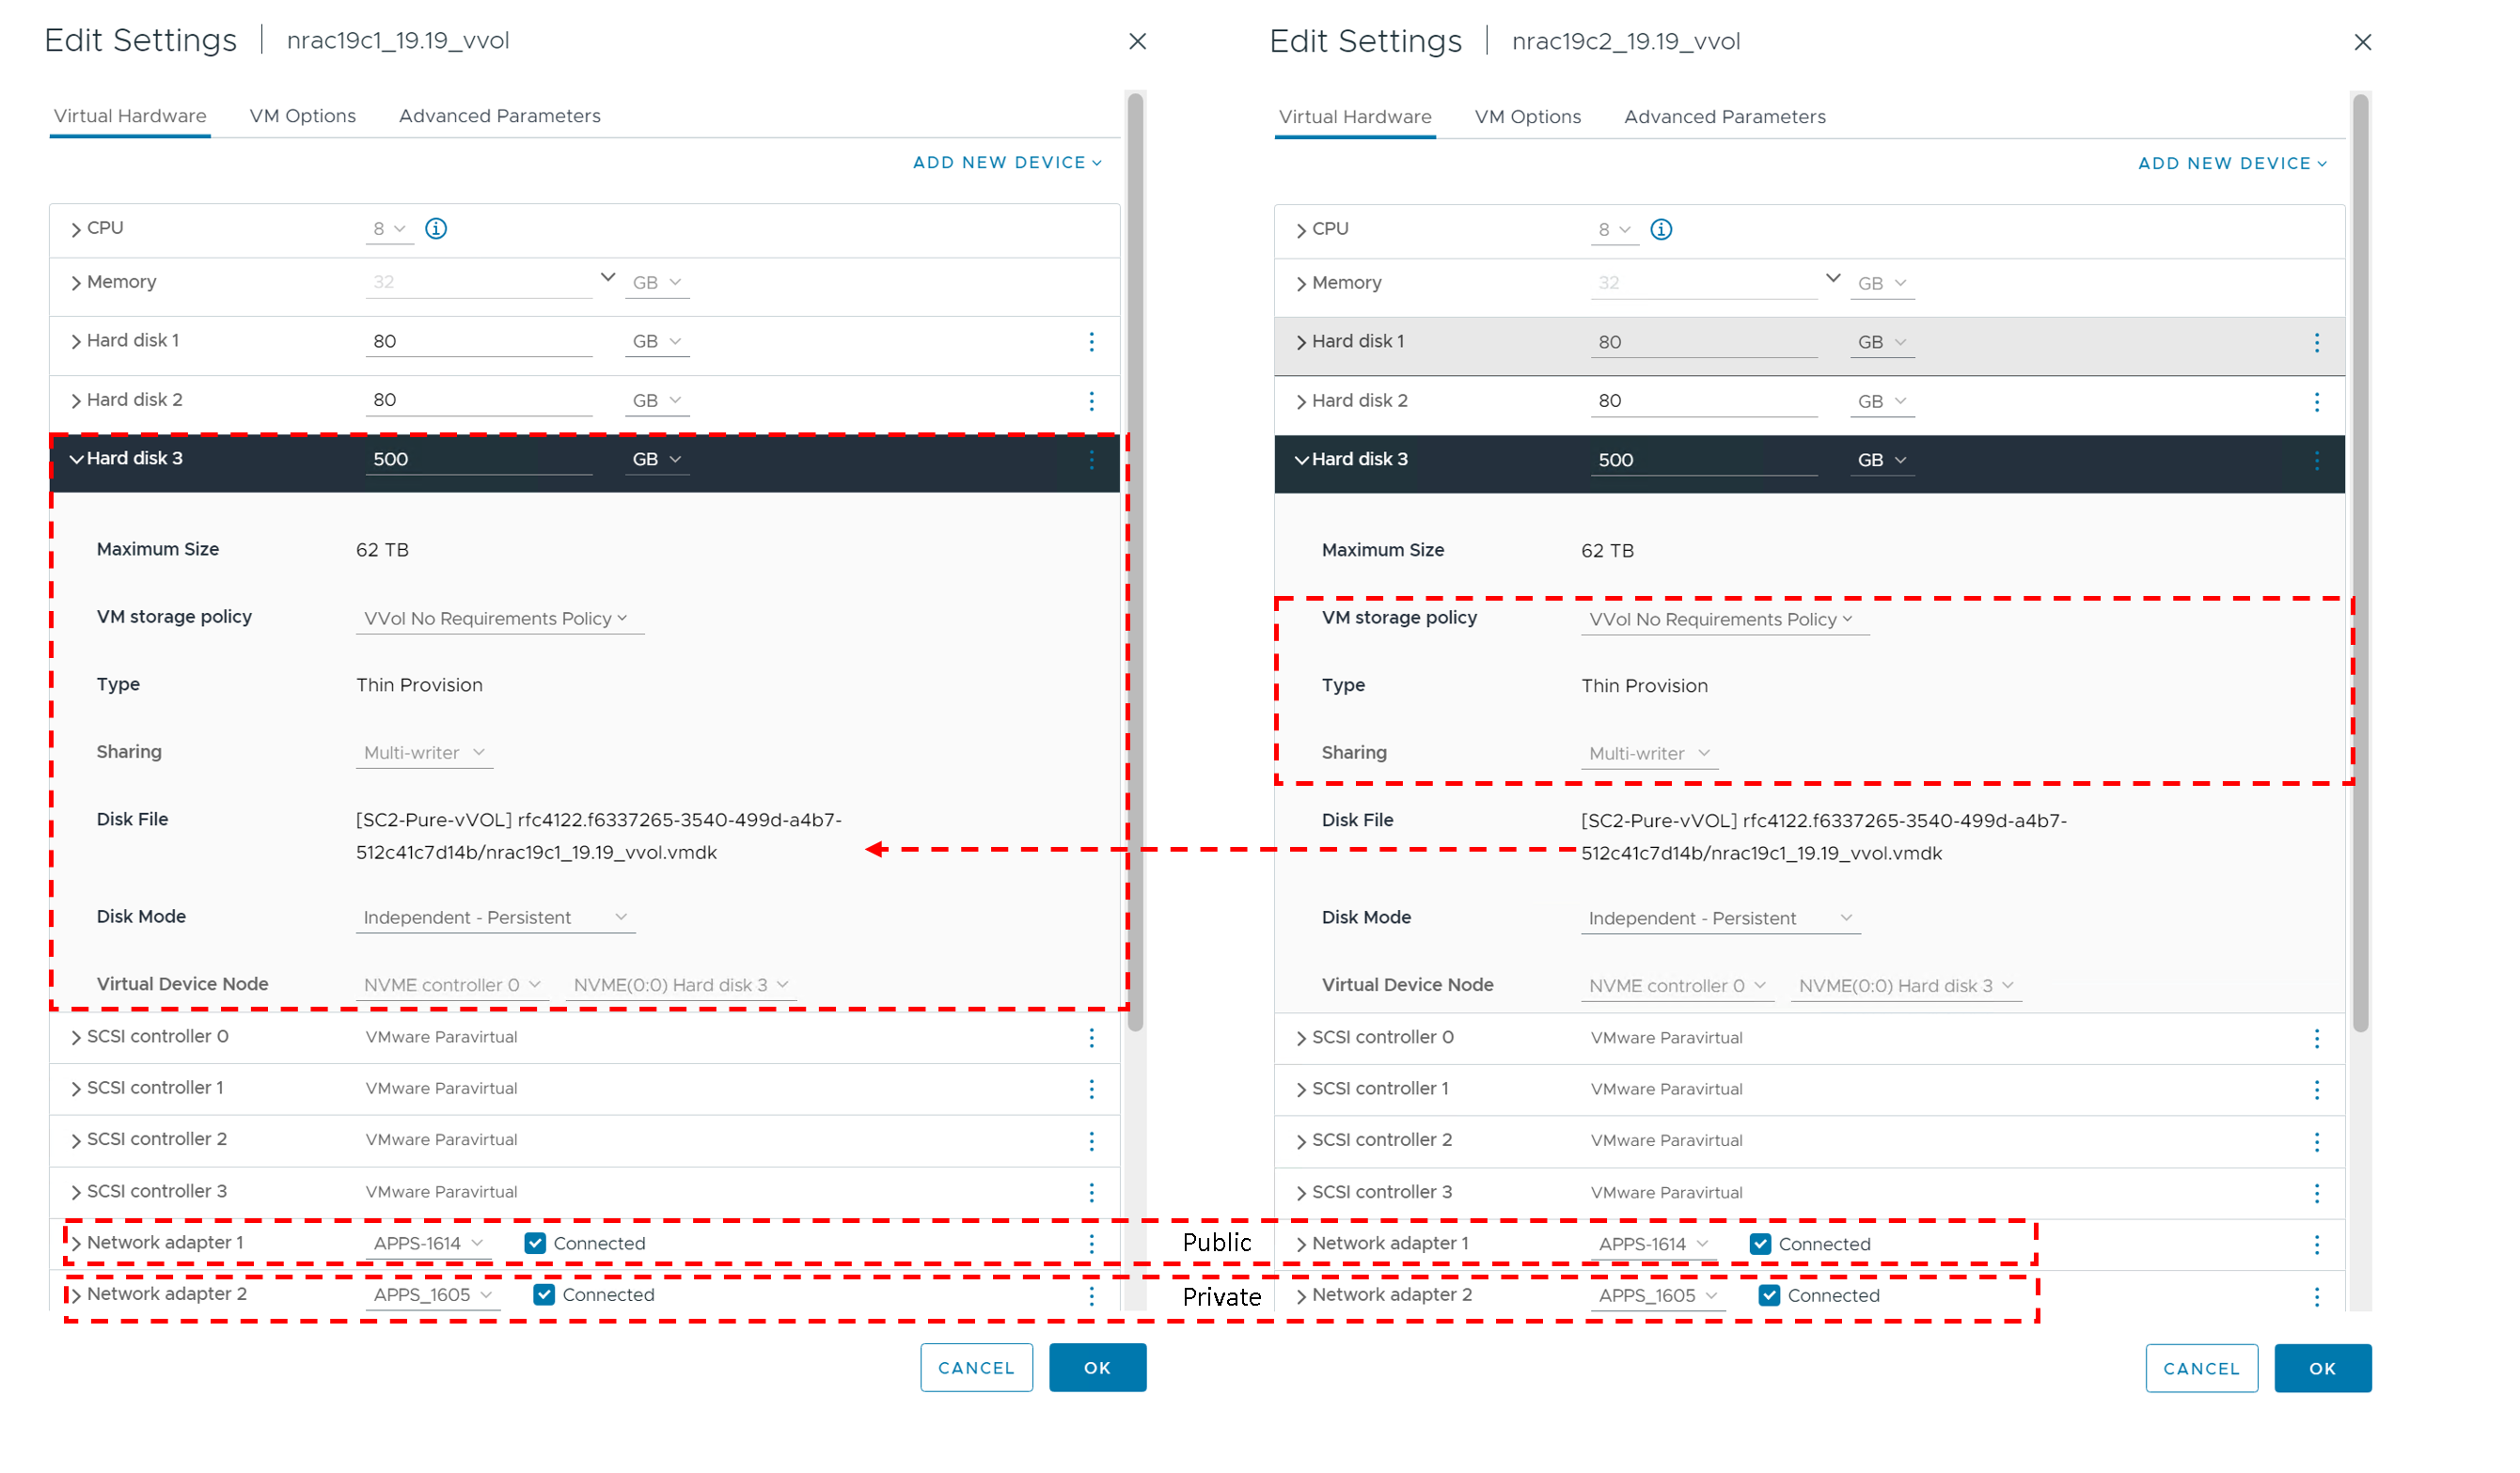Open SCSI controller 0 options menu in nrac19c1 panel

(x=1091, y=1038)
